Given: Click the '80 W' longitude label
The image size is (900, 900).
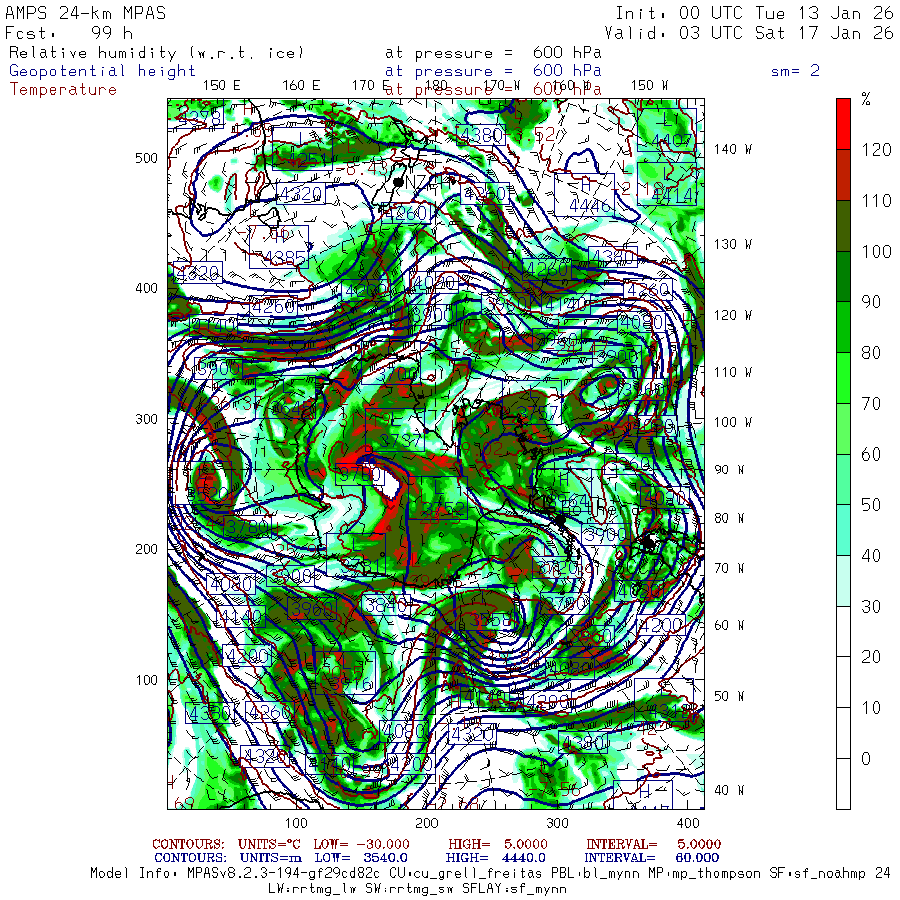Looking at the screenshot, I should 729,518.
